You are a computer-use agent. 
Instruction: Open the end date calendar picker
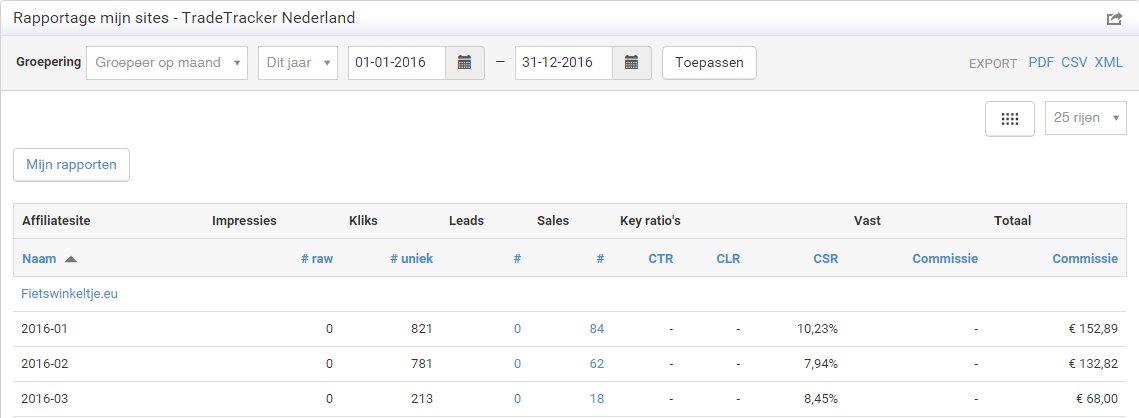tap(632, 63)
